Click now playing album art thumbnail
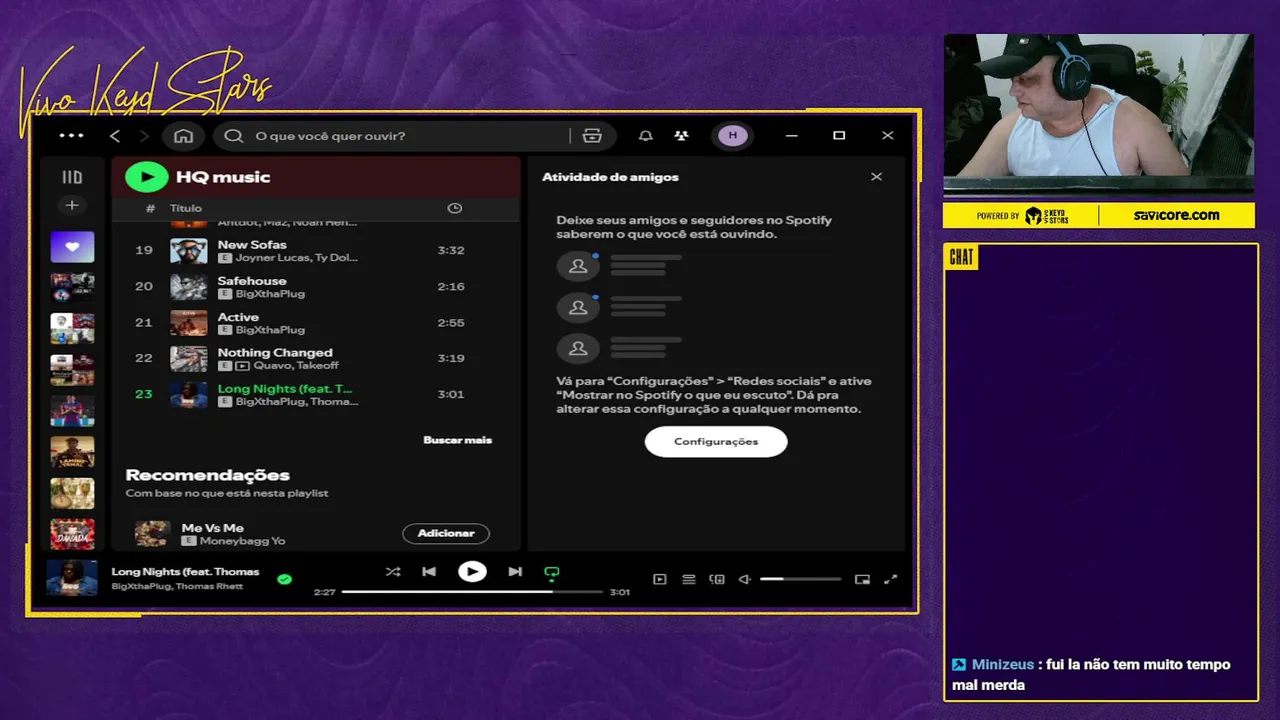The height and width of the screenshot is (720, 1280). tap(72, 578)
